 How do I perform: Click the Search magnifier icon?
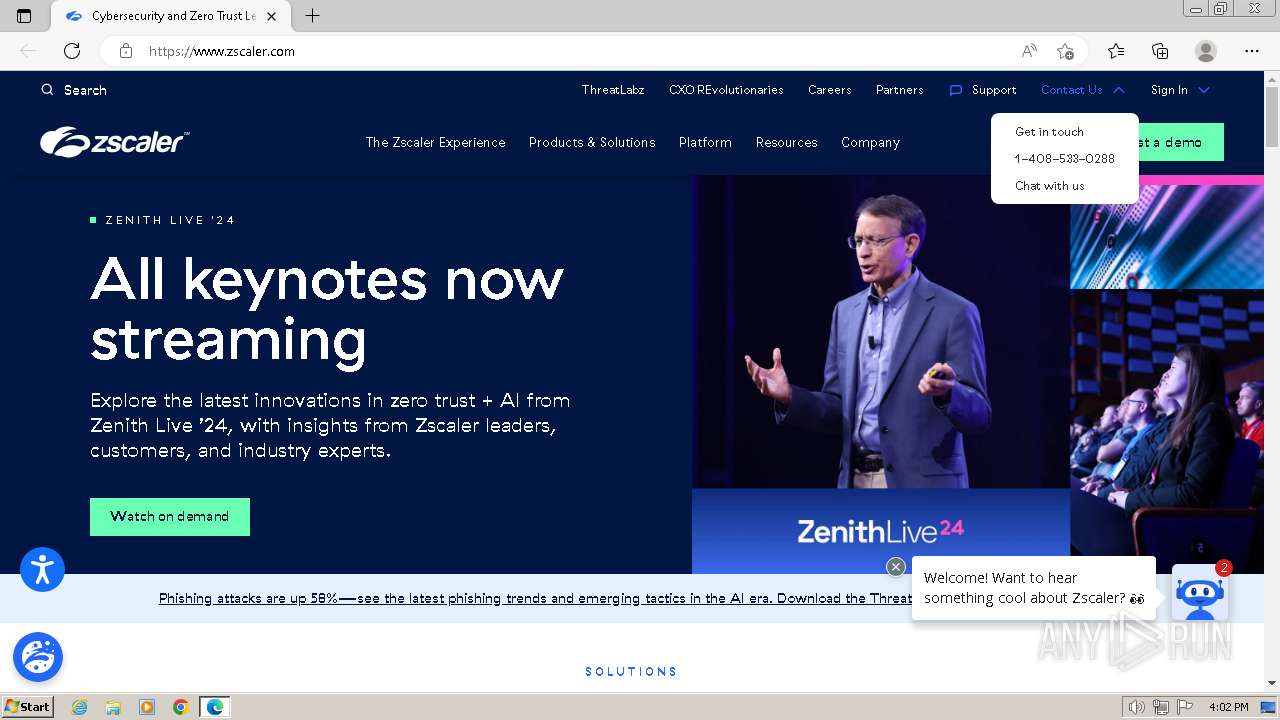pyautogui.click(x=47, y=90)
